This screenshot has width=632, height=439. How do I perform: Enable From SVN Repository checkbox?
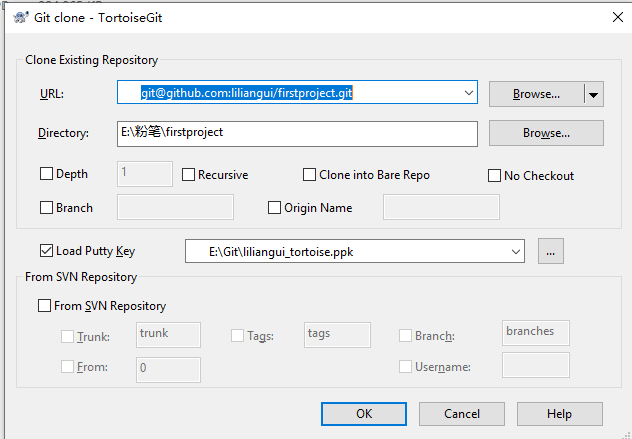click(x=44, y=306)
